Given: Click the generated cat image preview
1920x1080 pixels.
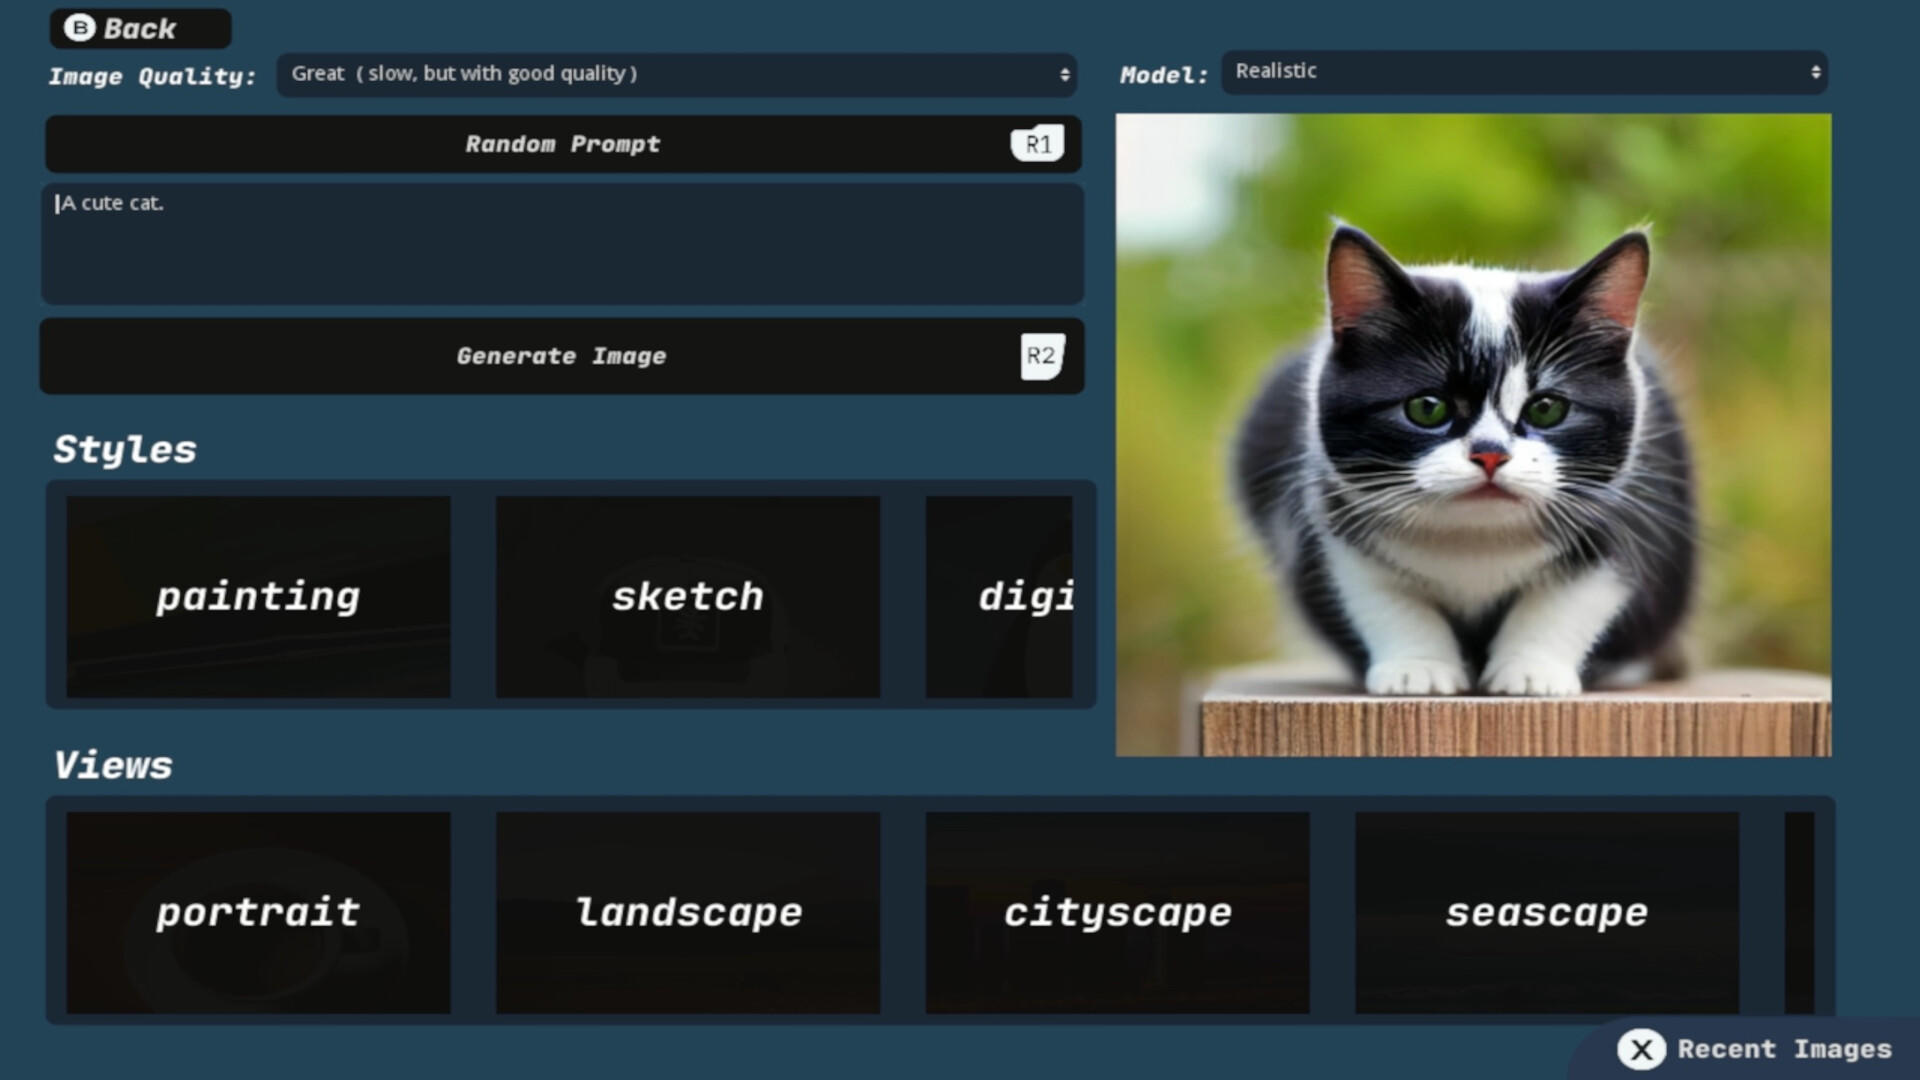Looking at the screenshot, I should 1473,435.
